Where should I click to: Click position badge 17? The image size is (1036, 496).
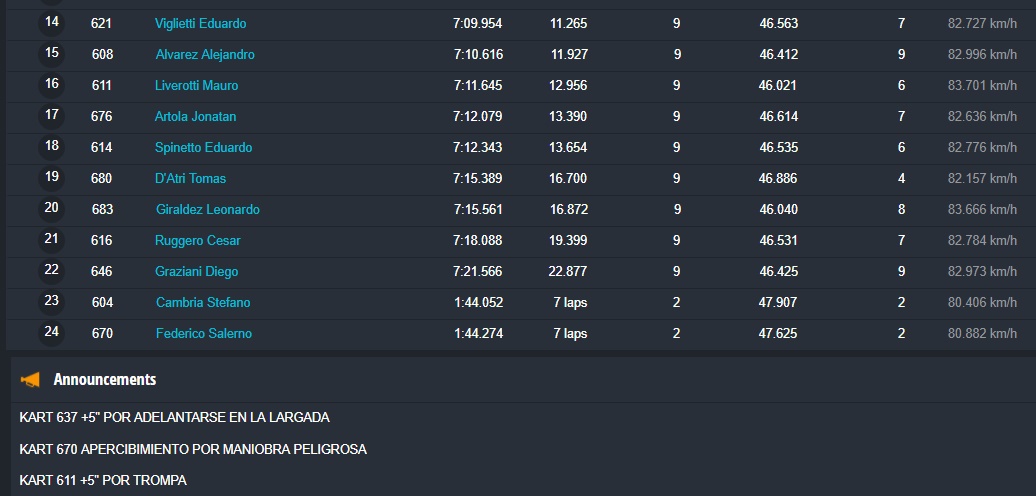pyautogui.click(x=52, y=115)
